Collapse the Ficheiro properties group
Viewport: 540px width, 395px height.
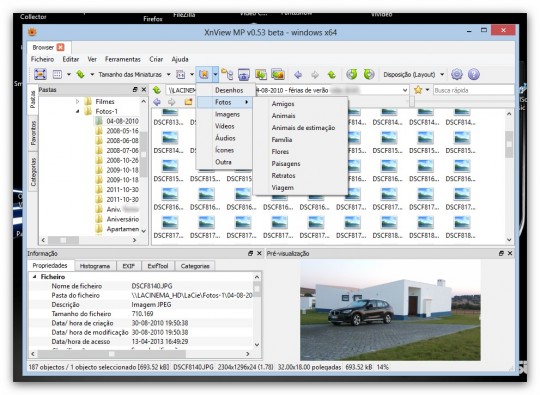(x=34, y=277)
